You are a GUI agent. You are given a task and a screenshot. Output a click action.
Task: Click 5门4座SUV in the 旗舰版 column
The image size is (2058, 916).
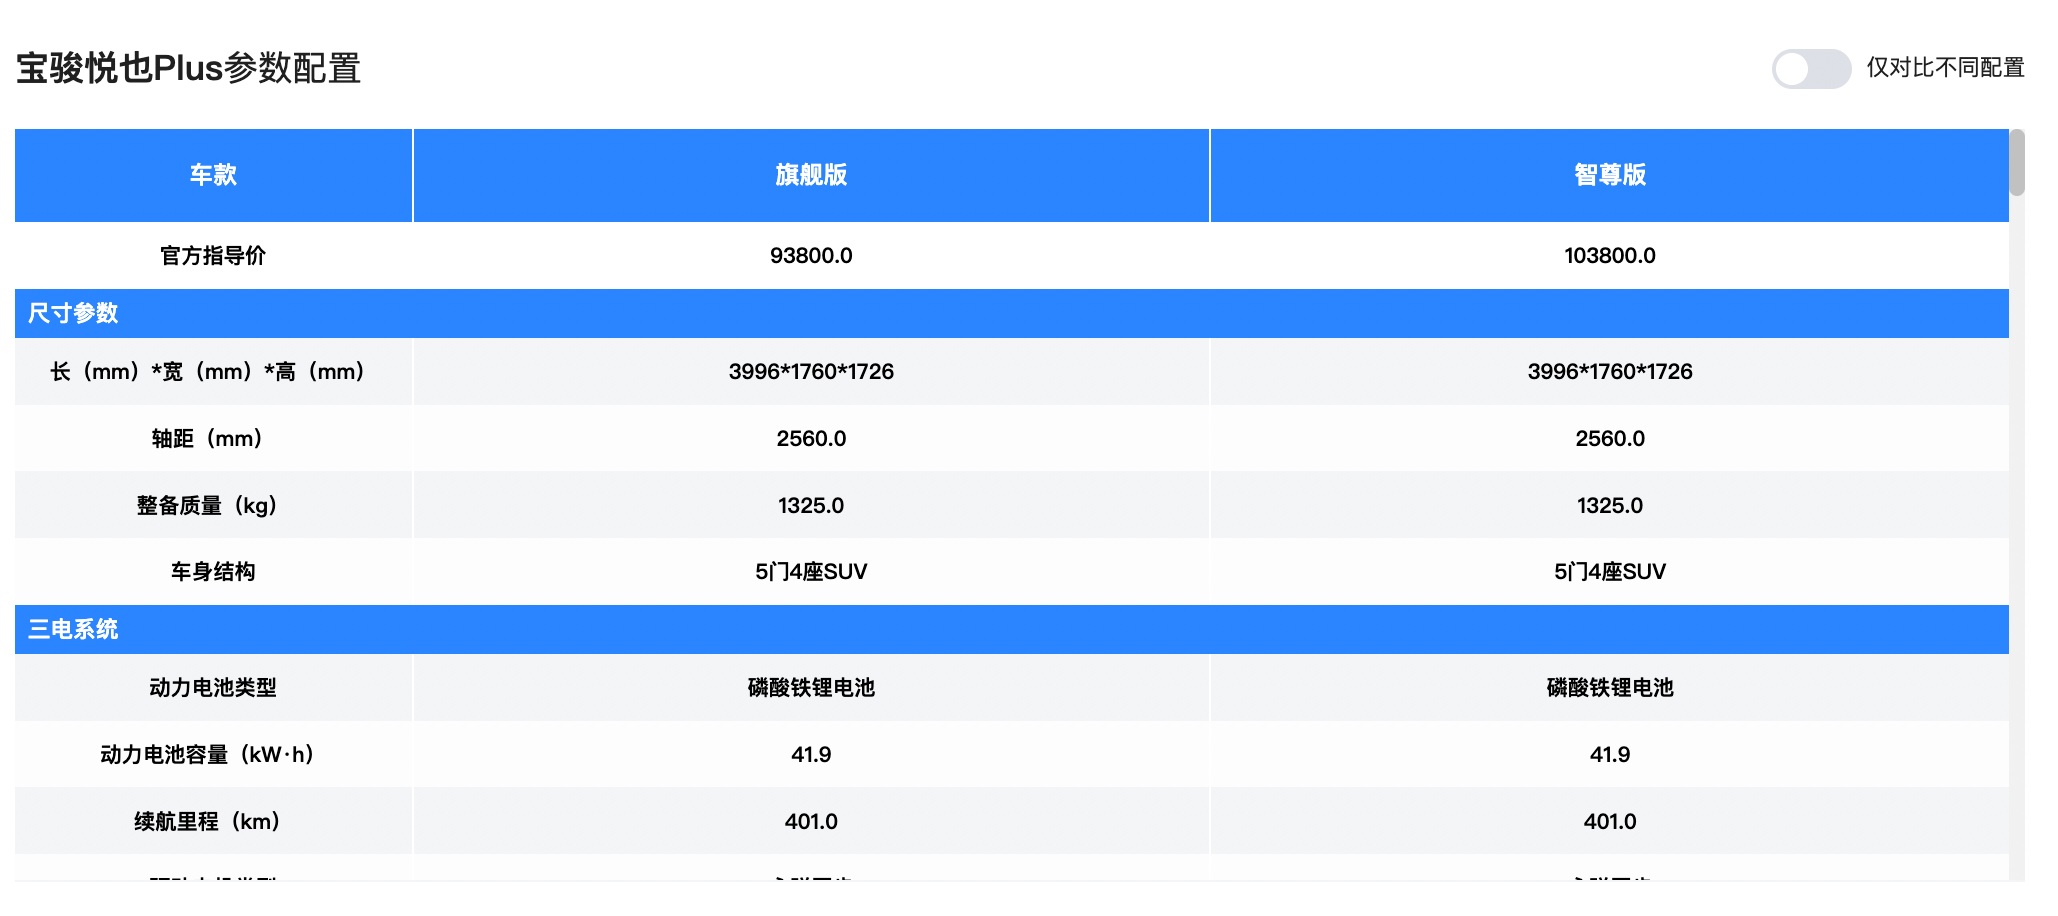(811, 571)
